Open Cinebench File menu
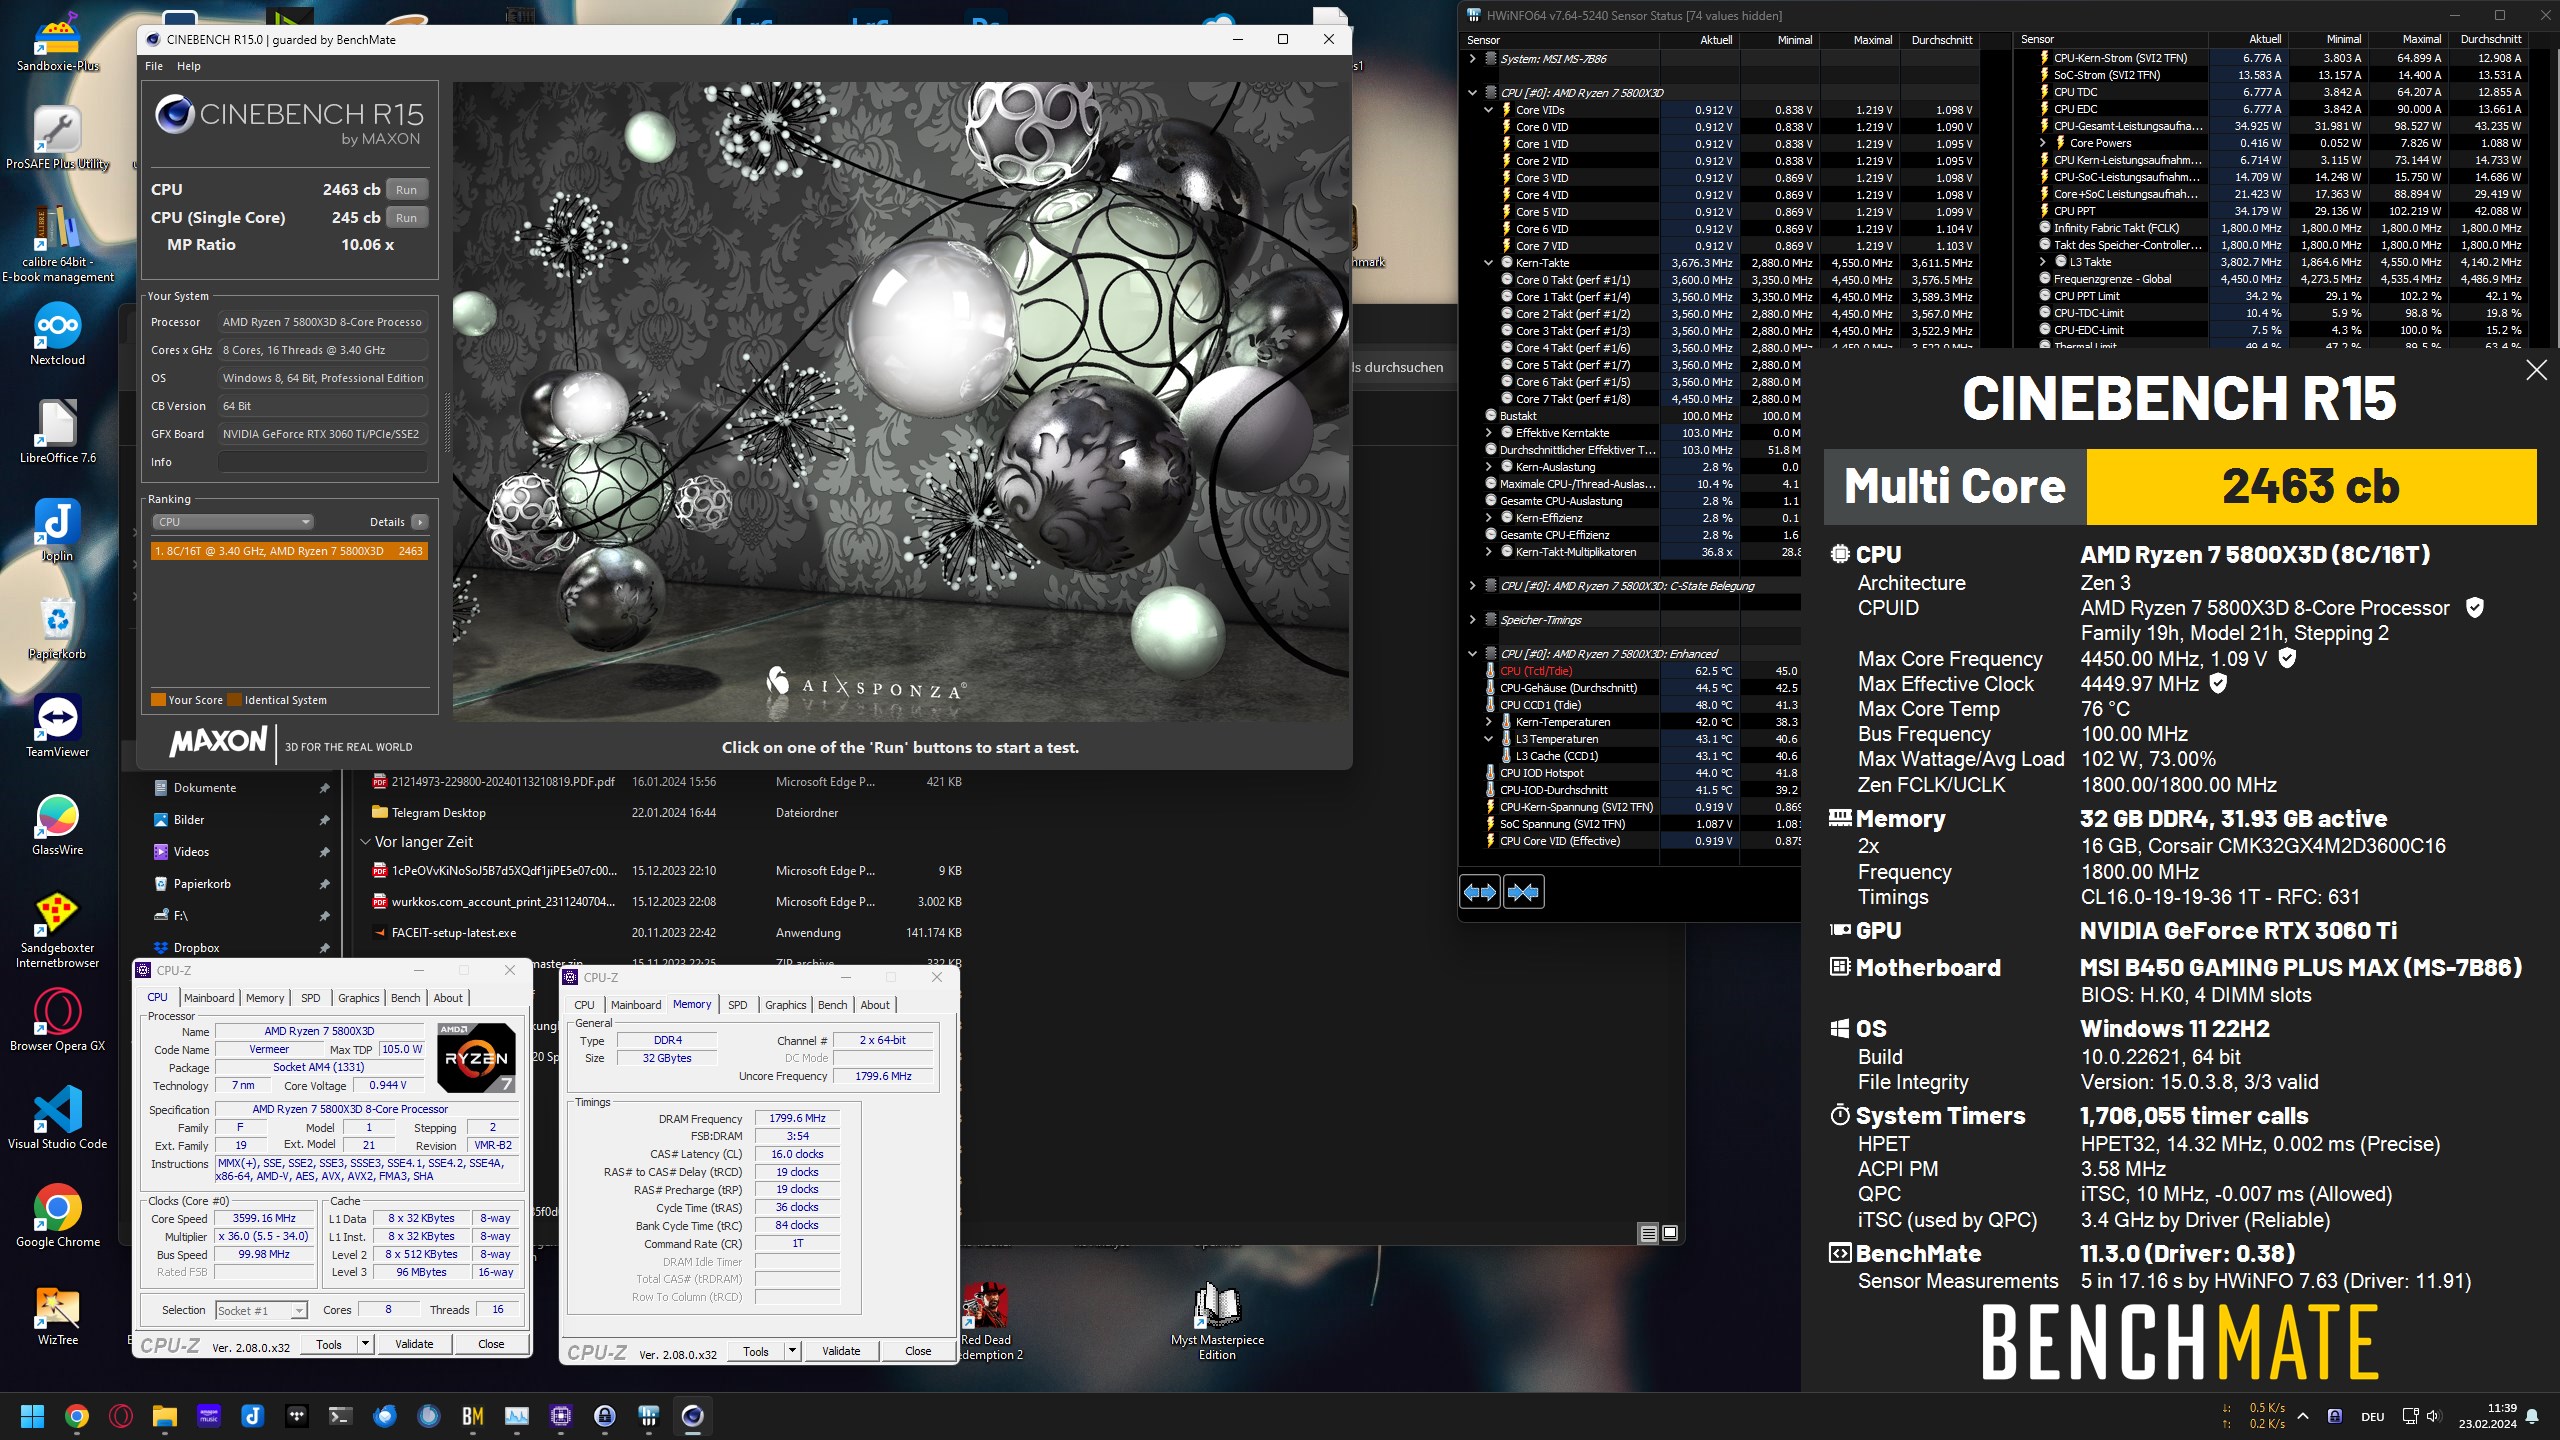Viewport: 2560px width, 1440px height. 154,66
